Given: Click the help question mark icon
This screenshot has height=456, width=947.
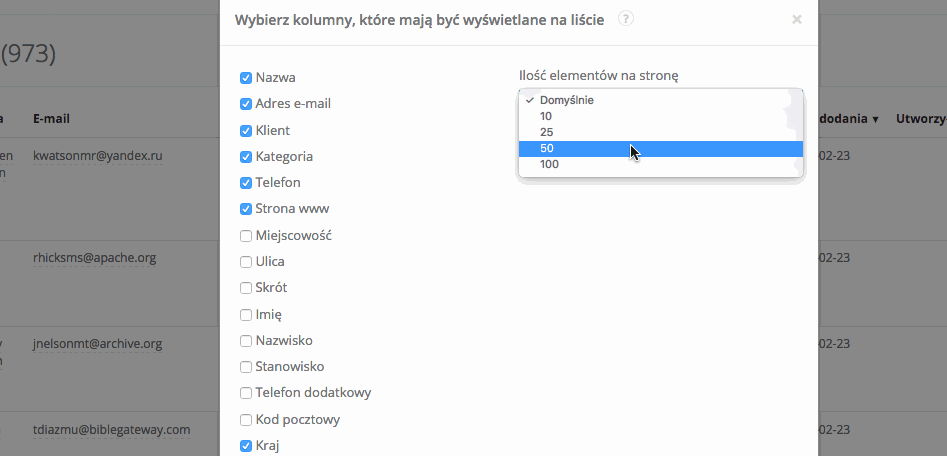Looking at the screenshot, I should click(x=626, y=18).
